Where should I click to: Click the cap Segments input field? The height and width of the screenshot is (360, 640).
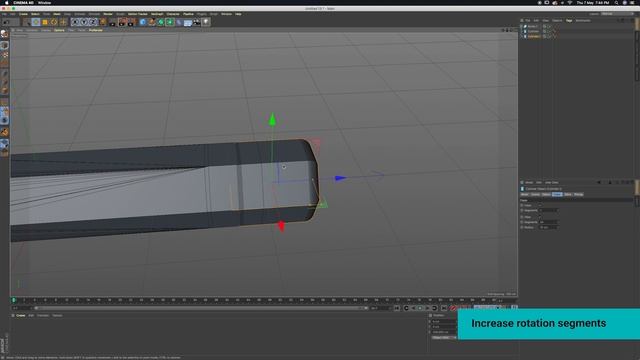tap(549, 211)
